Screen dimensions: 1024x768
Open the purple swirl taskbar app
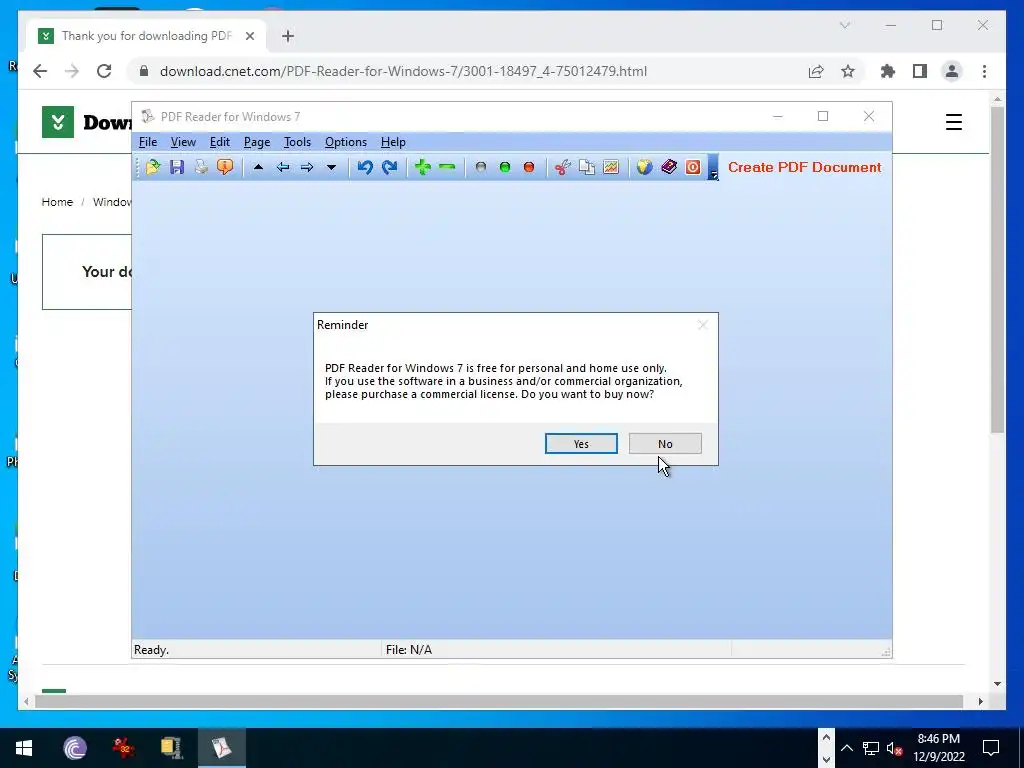point(75,748)
